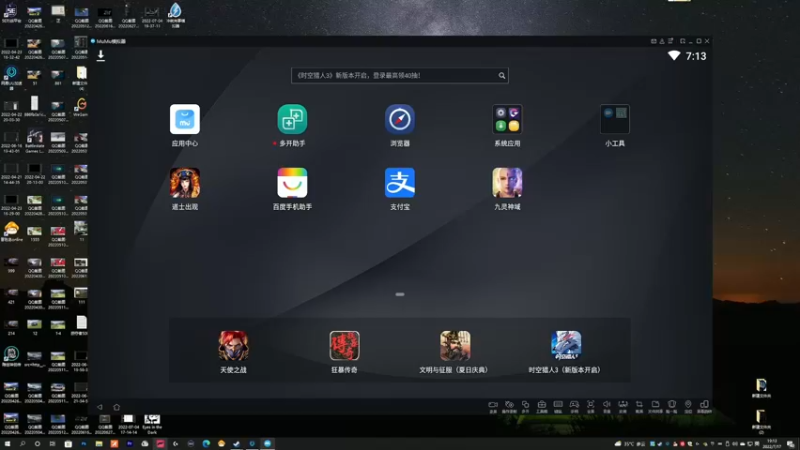Launch 文明与征服 from the dock
Viewport: 800px width, 450px height.
455,345
